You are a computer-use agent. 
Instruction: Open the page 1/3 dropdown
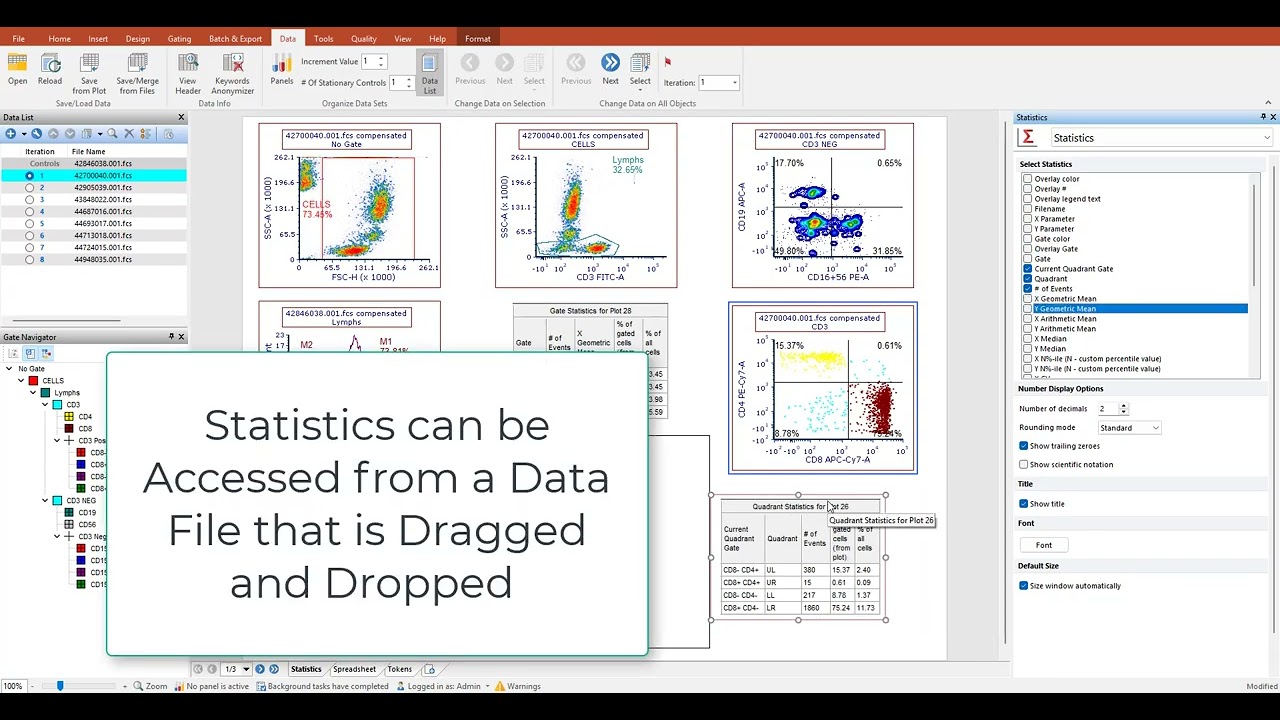pos(246,669)
